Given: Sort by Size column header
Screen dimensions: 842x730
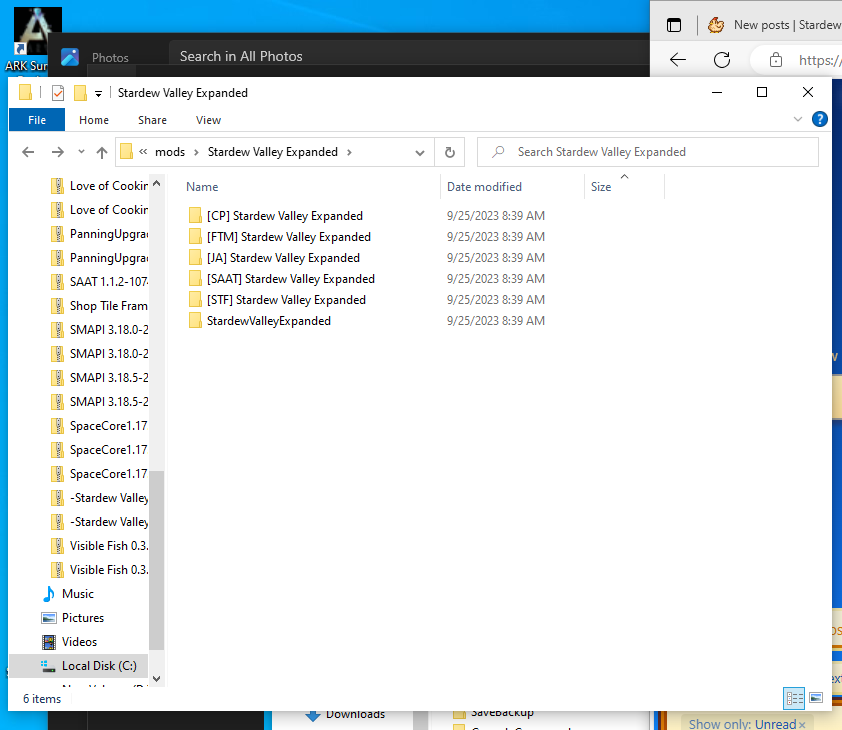Looking at the screenshot, I should click(601, 187).
